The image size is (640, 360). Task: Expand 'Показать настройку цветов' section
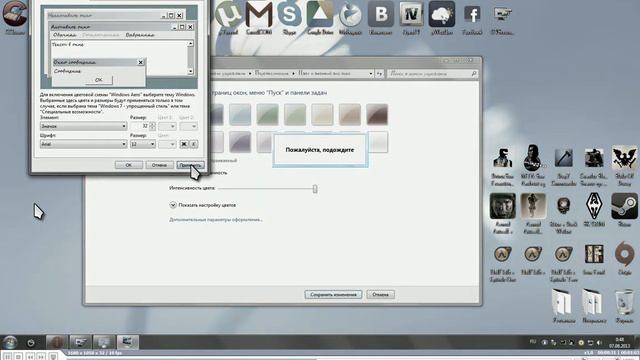[203, 205]
